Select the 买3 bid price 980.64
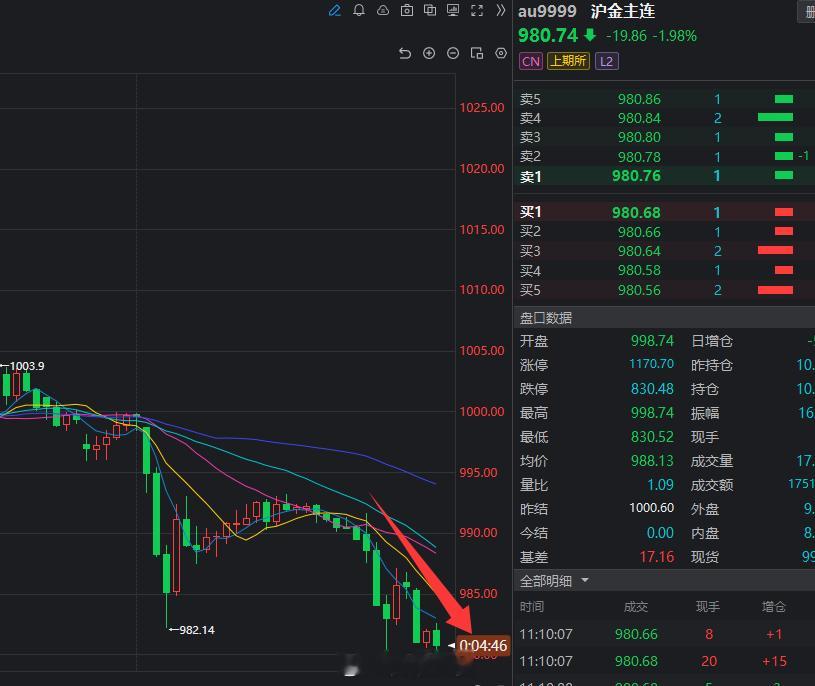Image resolution: width=815 pixels, height=686 pixels. click(x=639, y=251)
